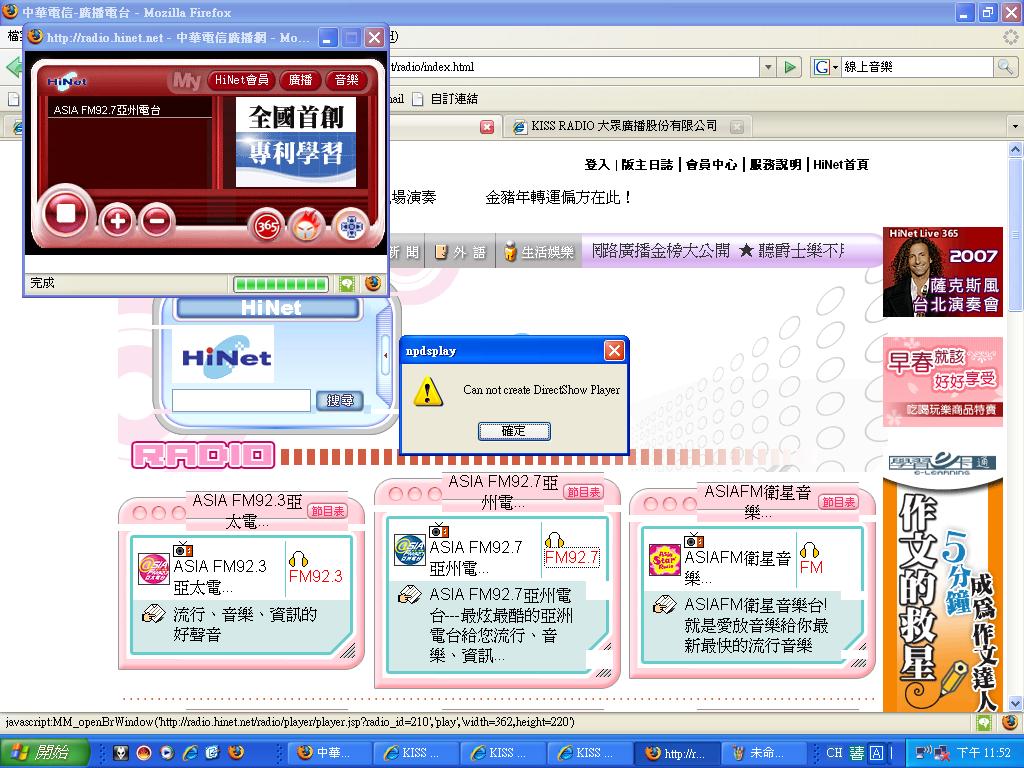Decrease volume with the minus button
The height and width of the screenshot is (768, 1024).
point(157,221)
